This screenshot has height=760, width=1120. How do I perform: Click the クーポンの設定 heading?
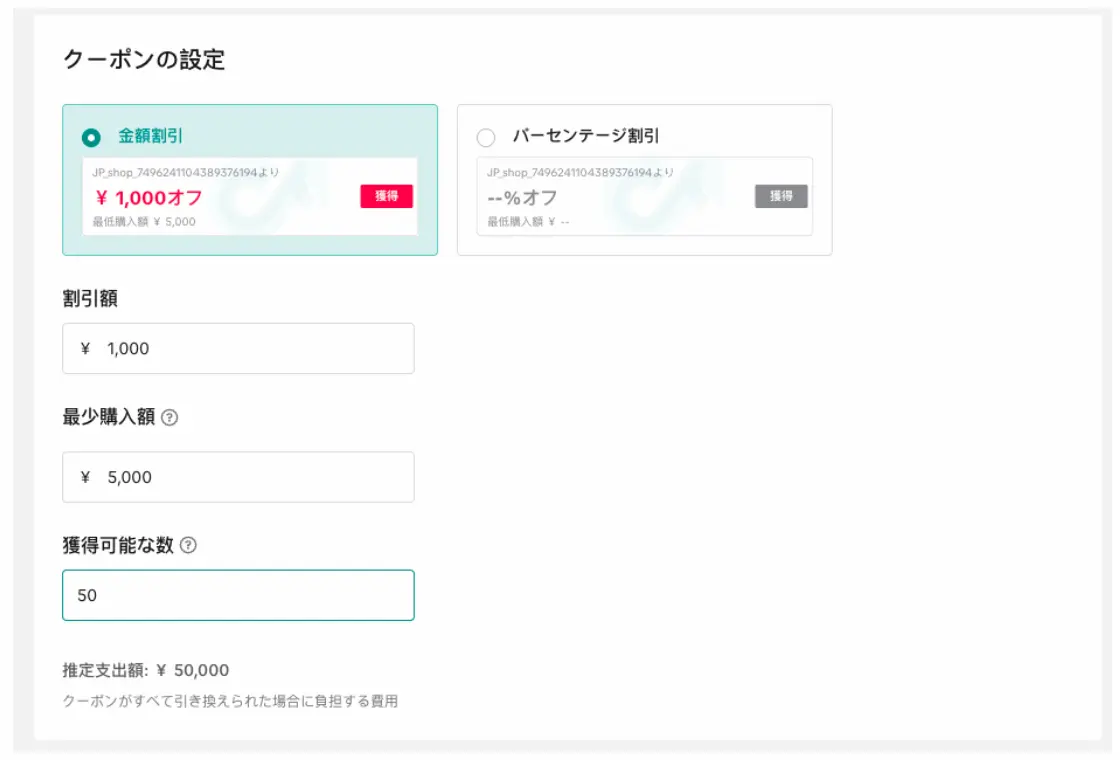pos(144,59)
